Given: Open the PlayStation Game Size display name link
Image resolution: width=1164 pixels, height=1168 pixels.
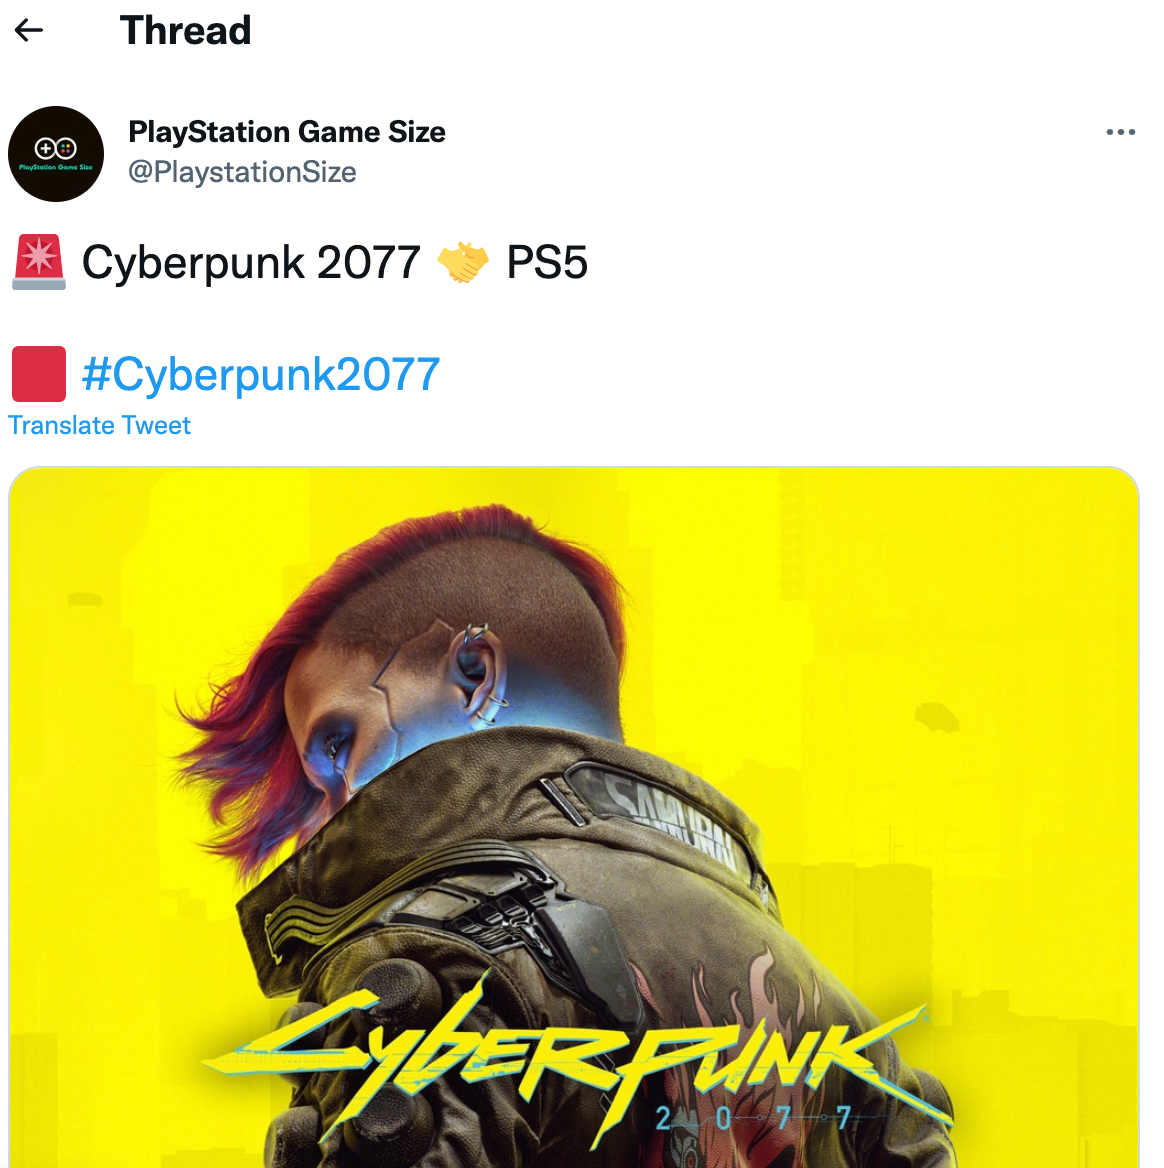Looking at the screenshot, I should click(287, 132).
